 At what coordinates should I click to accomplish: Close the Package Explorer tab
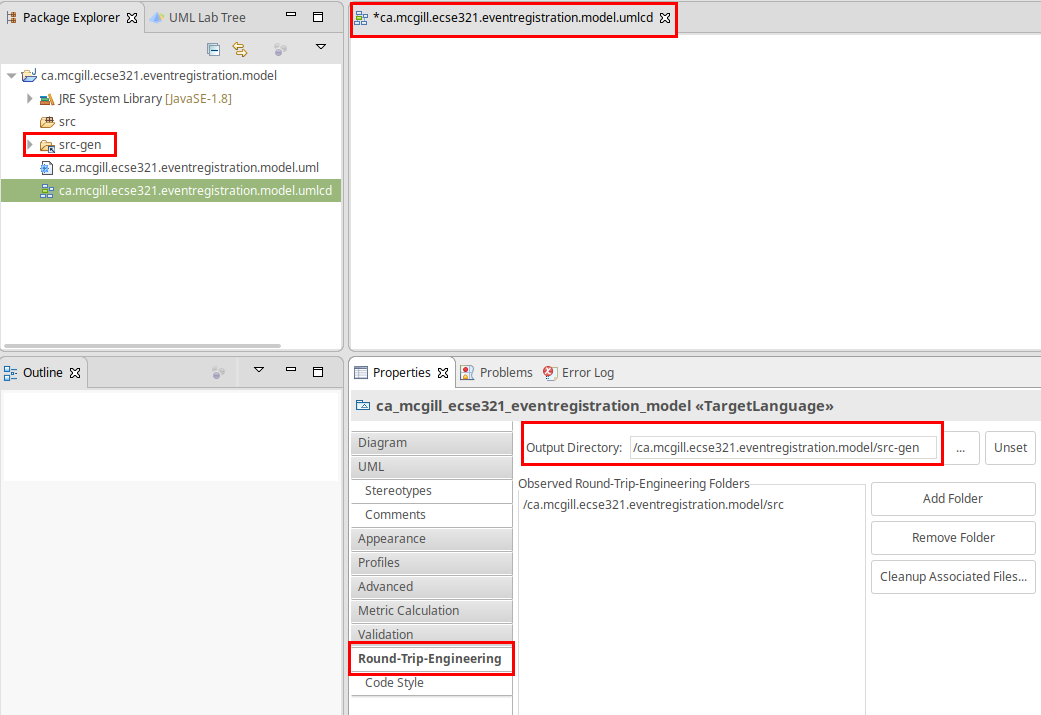pyautogui.click(x=132, y=18)
